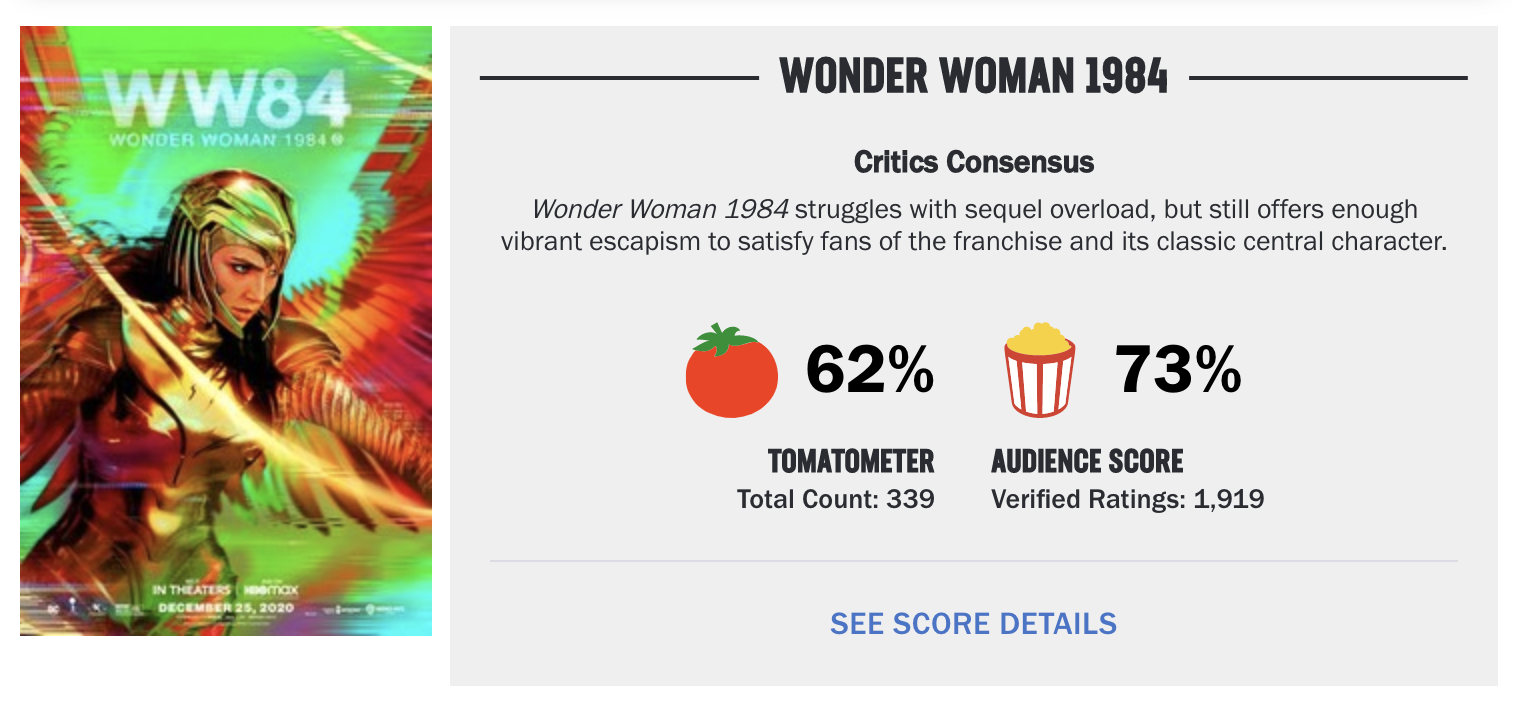The height and width of the screenshot is (708, 1518).
Task: Click the divider line above score details
Action: pos(973,561)
